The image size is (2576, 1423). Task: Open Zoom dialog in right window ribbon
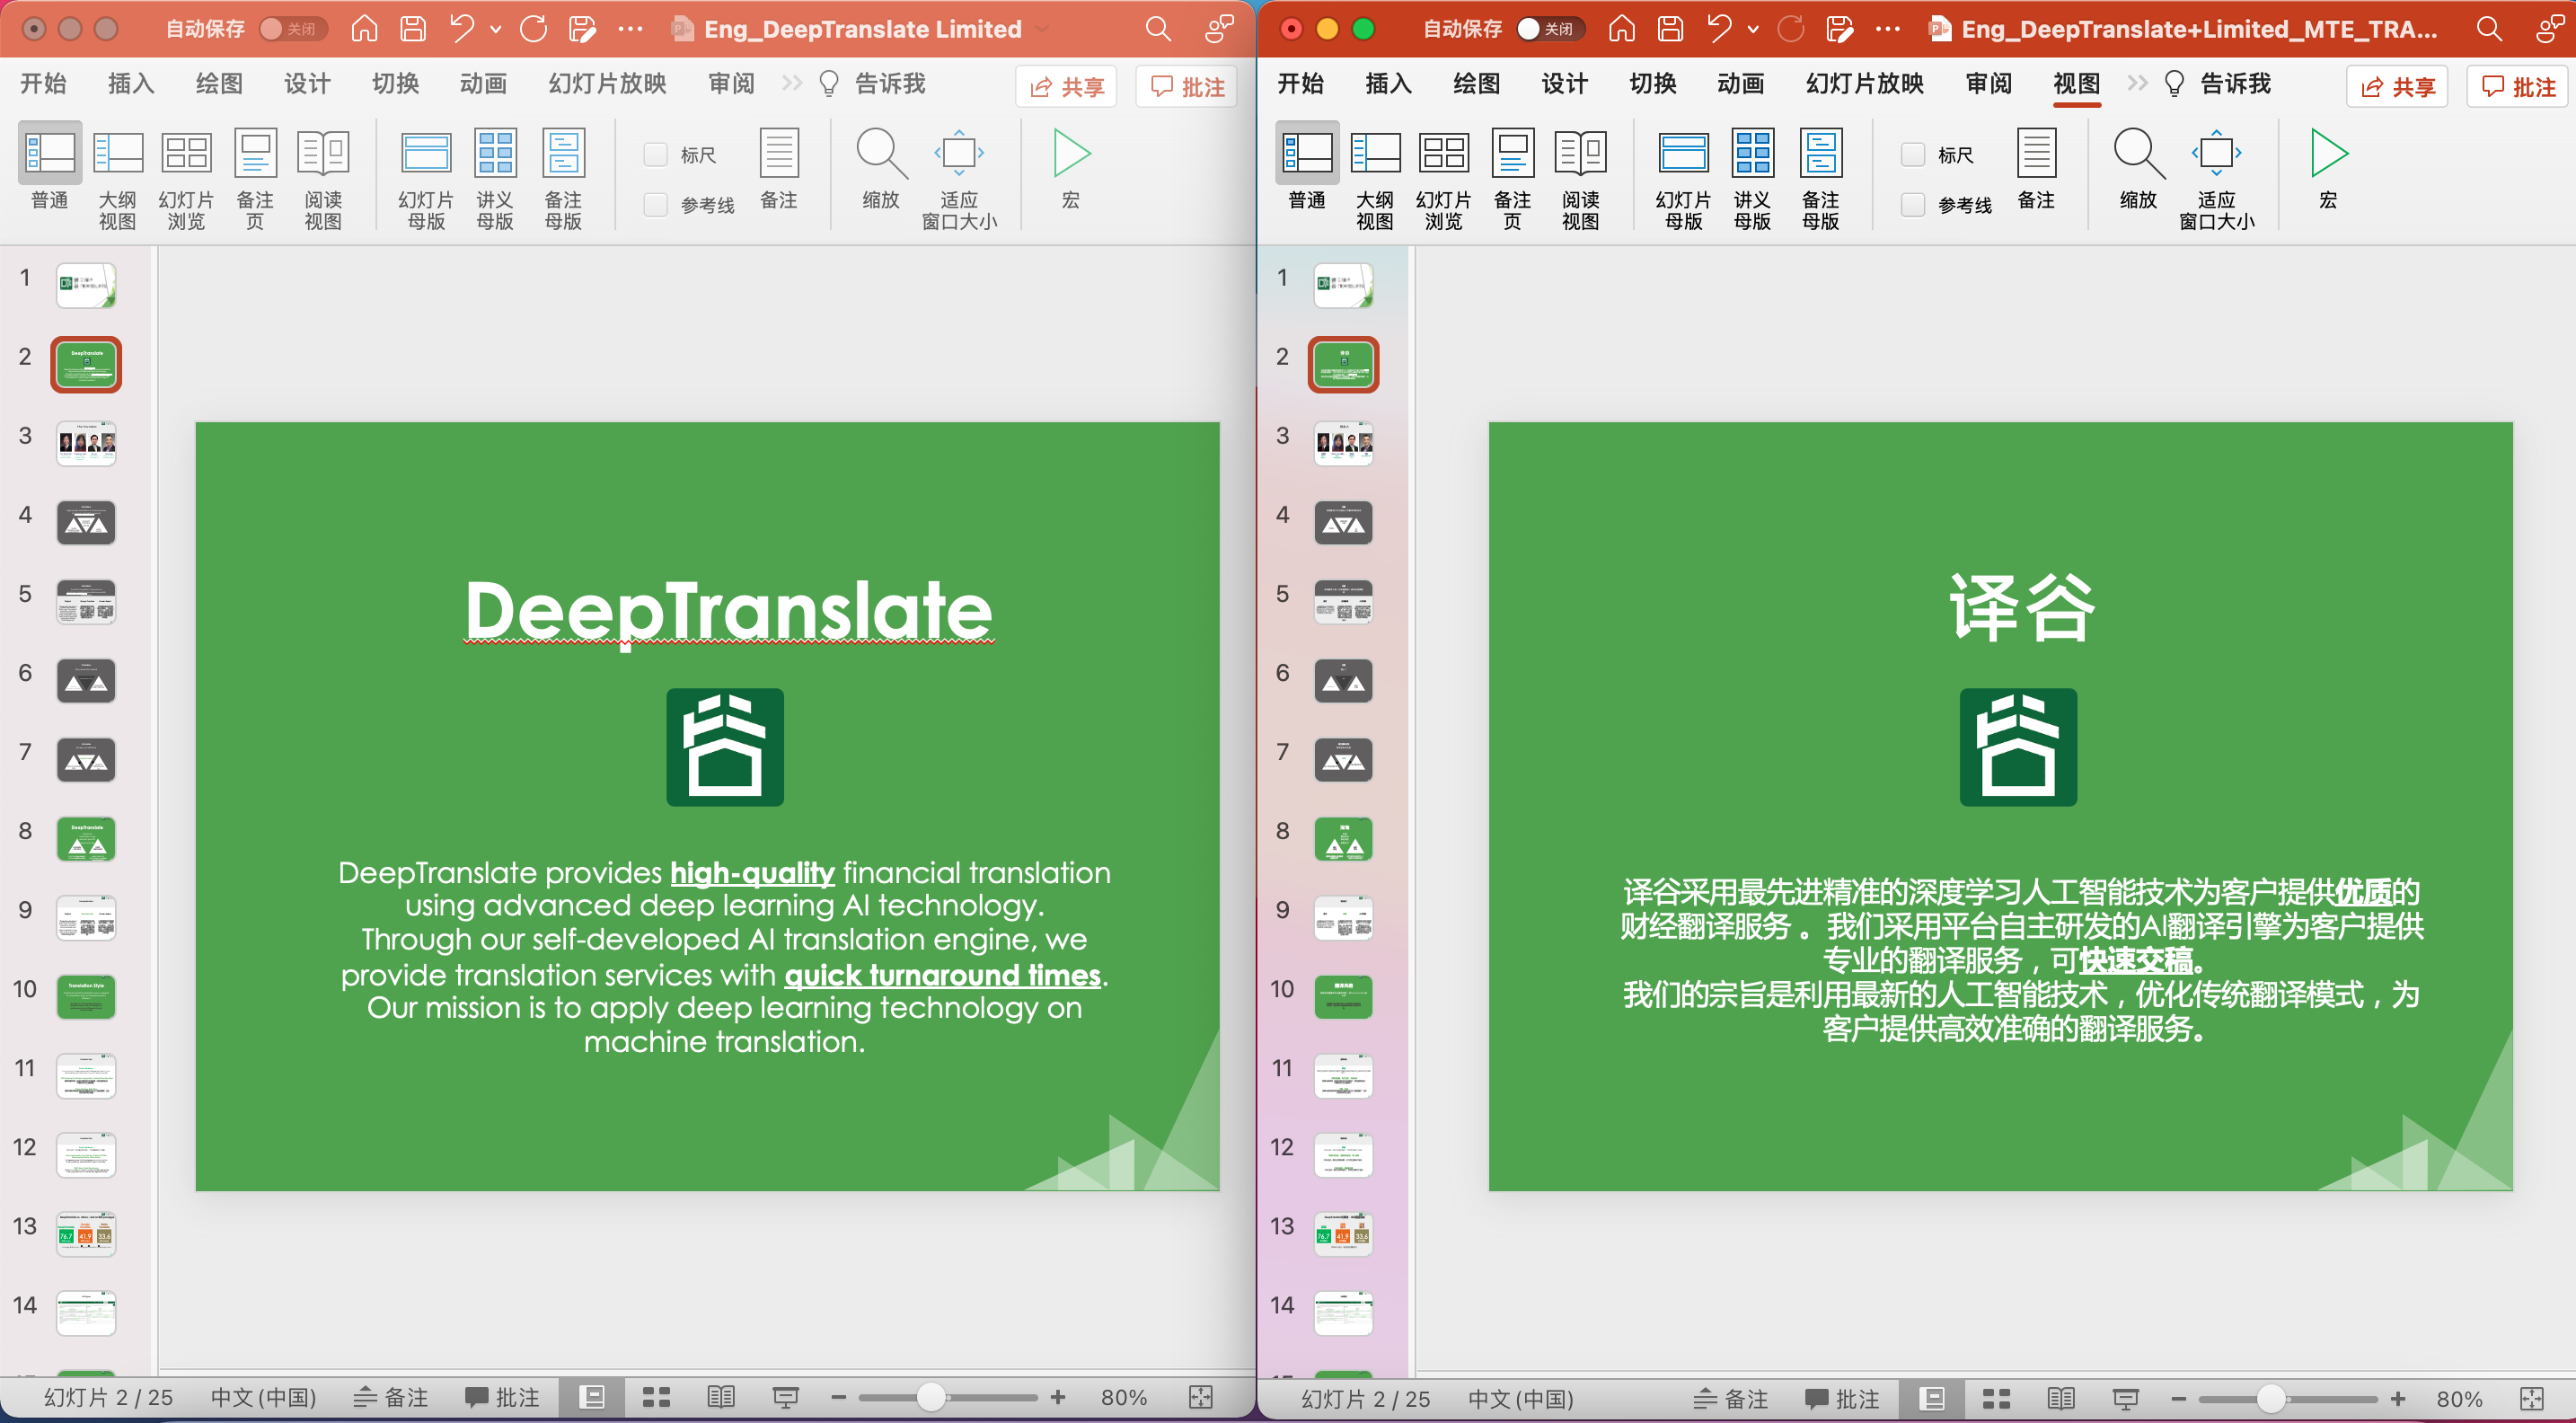tap(2138, 168)
